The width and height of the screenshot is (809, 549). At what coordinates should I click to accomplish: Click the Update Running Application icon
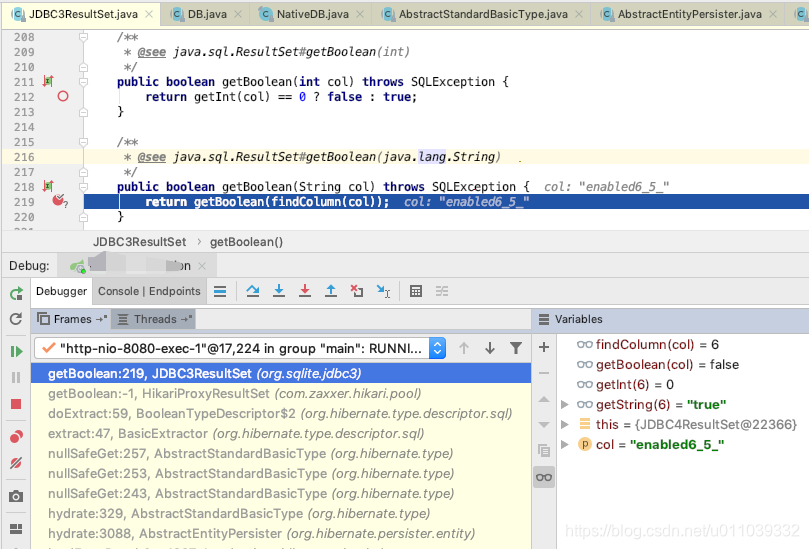click(16, 319)
